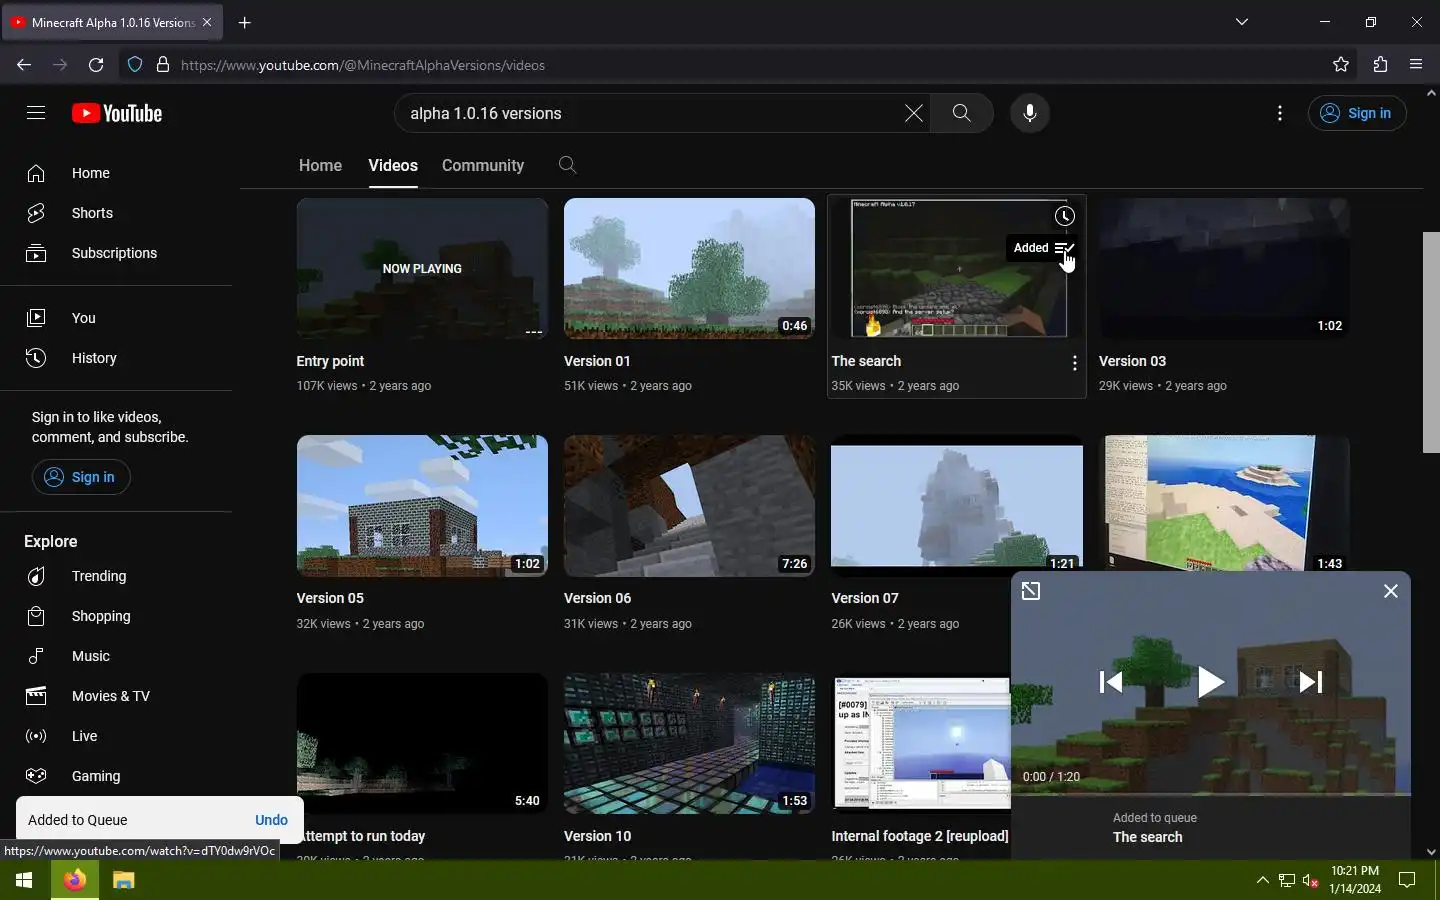Open History in the sidebar
The image size is (1440, 900).
coord(116,358)
